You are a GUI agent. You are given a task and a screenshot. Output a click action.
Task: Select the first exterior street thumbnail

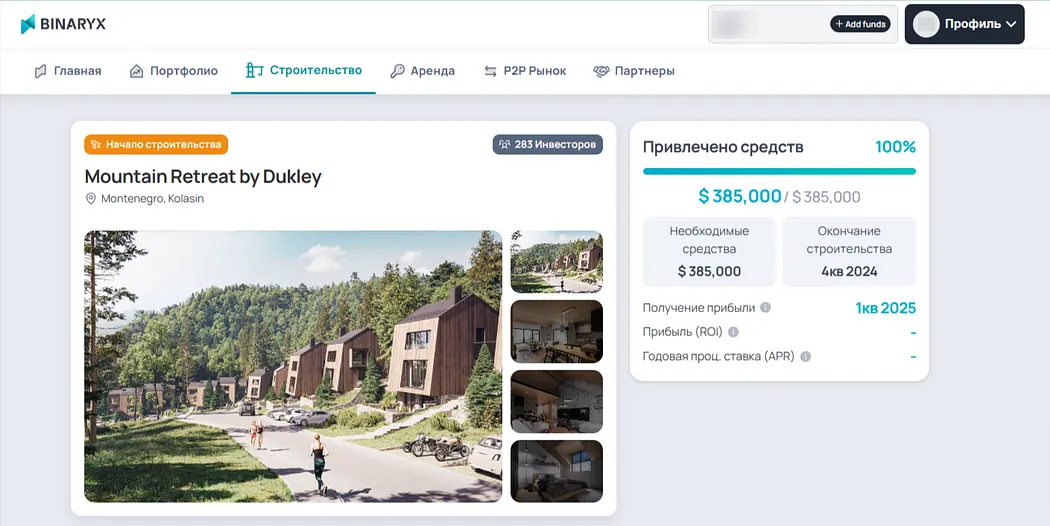[556, 262]
